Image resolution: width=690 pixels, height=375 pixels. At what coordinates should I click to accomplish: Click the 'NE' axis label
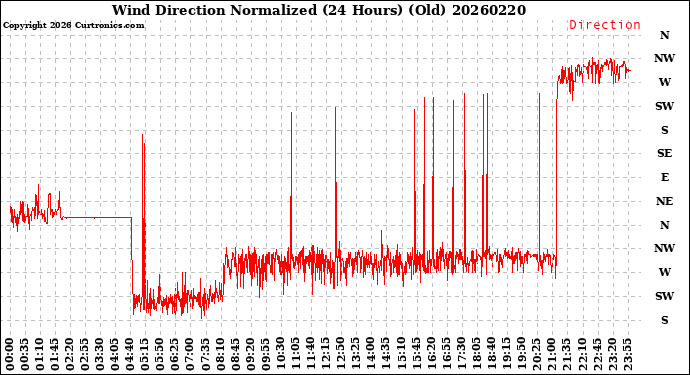[x=664, y=201]
